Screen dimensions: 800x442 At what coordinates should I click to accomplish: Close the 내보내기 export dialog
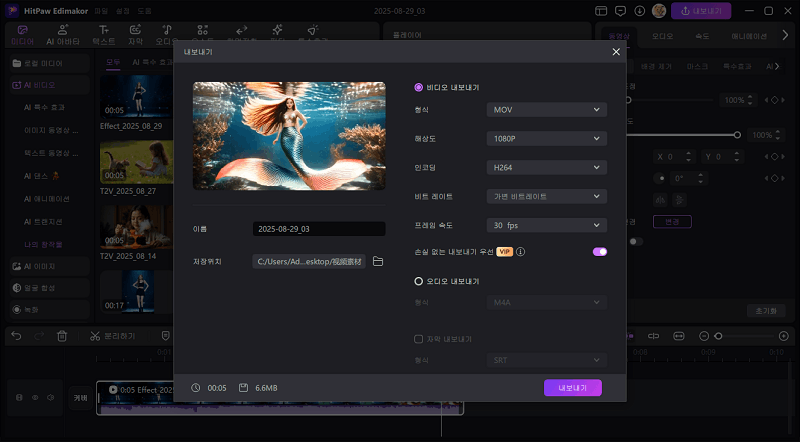(x=615, y=51)
